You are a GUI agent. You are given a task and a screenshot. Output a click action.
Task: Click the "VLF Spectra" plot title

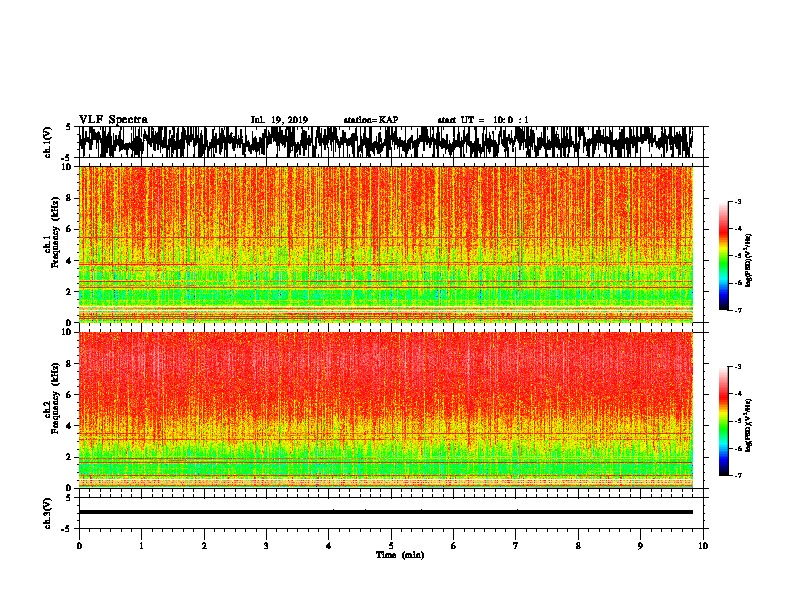[113, 120]
